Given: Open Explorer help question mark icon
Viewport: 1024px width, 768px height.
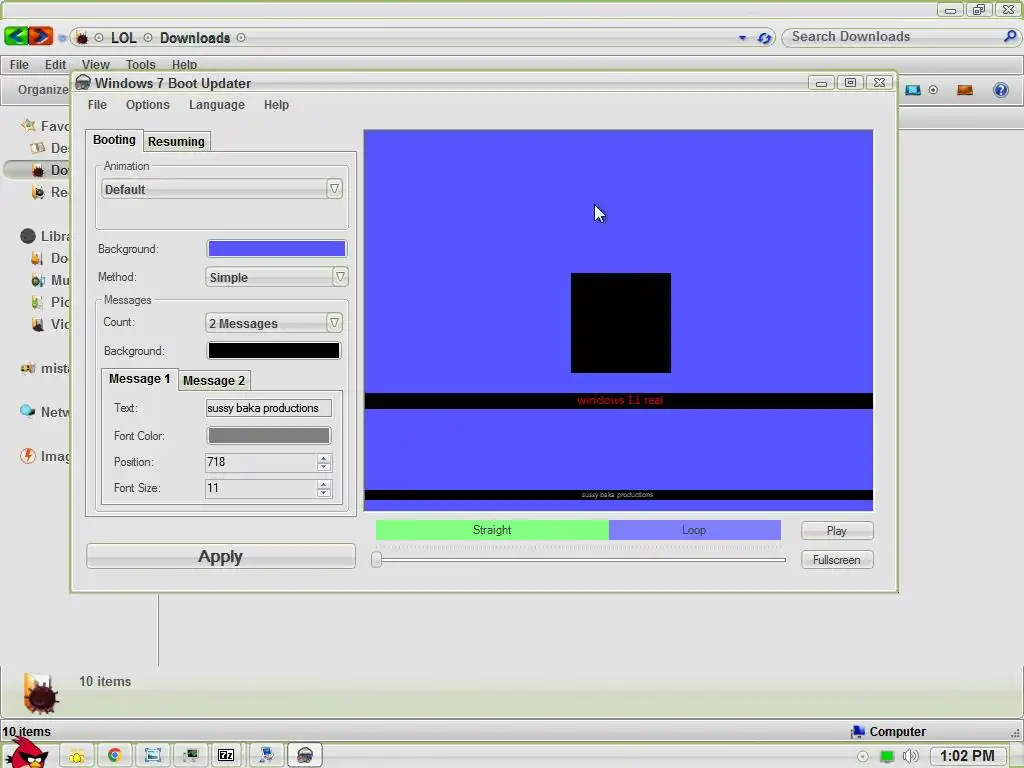Looking at the screenshot, I should 1000,90.
